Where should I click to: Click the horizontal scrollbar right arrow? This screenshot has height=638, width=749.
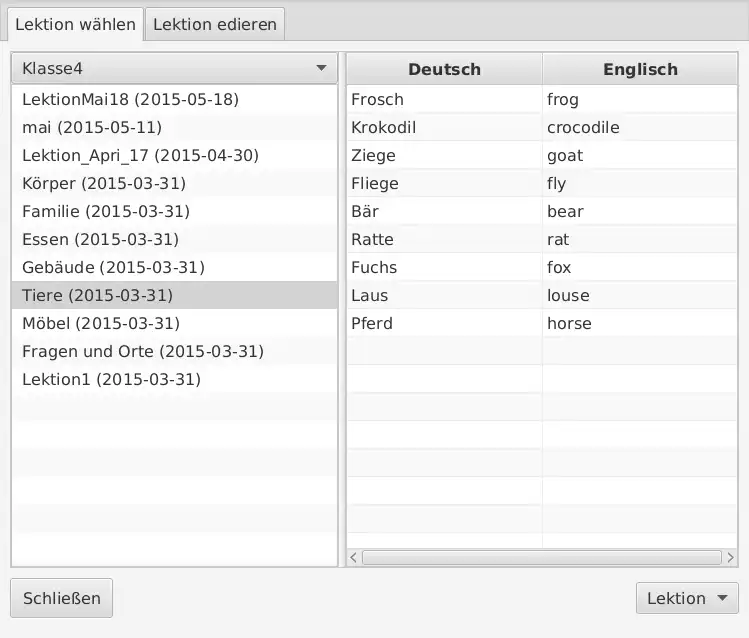pos(732,558)
